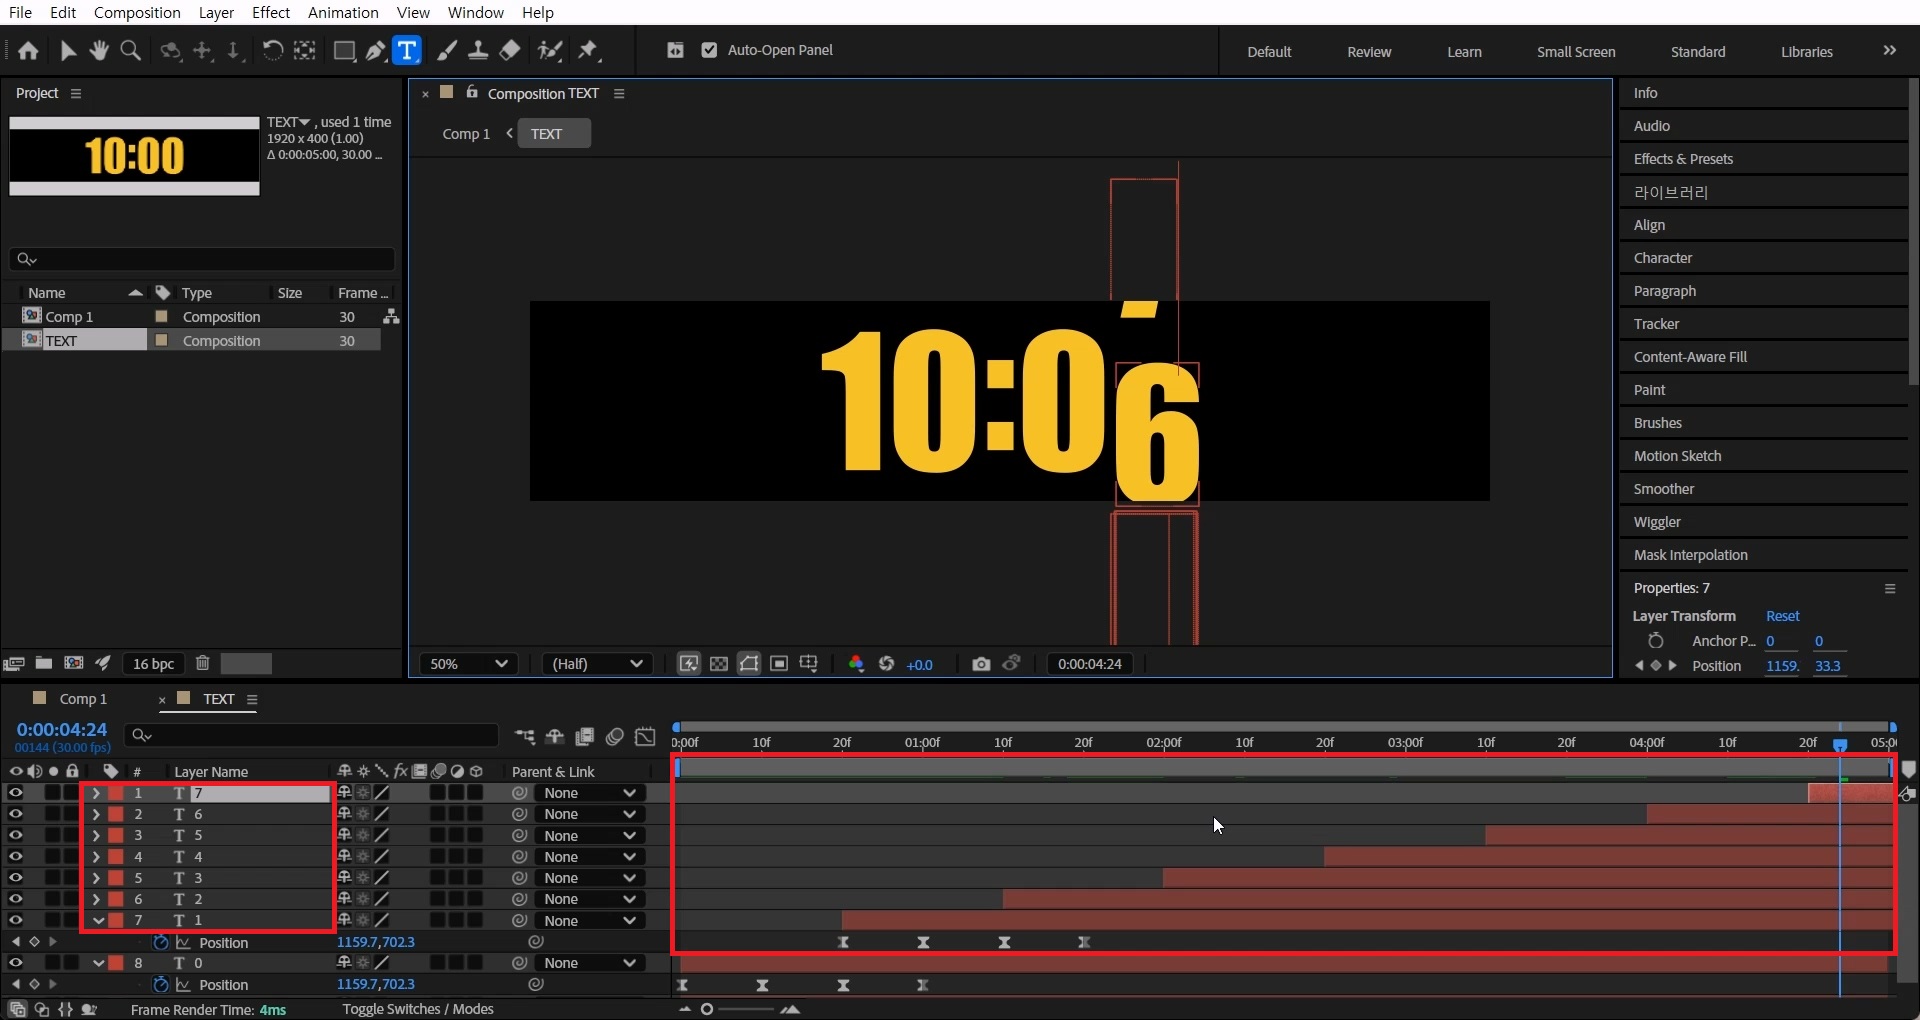Select the Pen tool
This screenshot has height=1020, width=1920.
376,51
